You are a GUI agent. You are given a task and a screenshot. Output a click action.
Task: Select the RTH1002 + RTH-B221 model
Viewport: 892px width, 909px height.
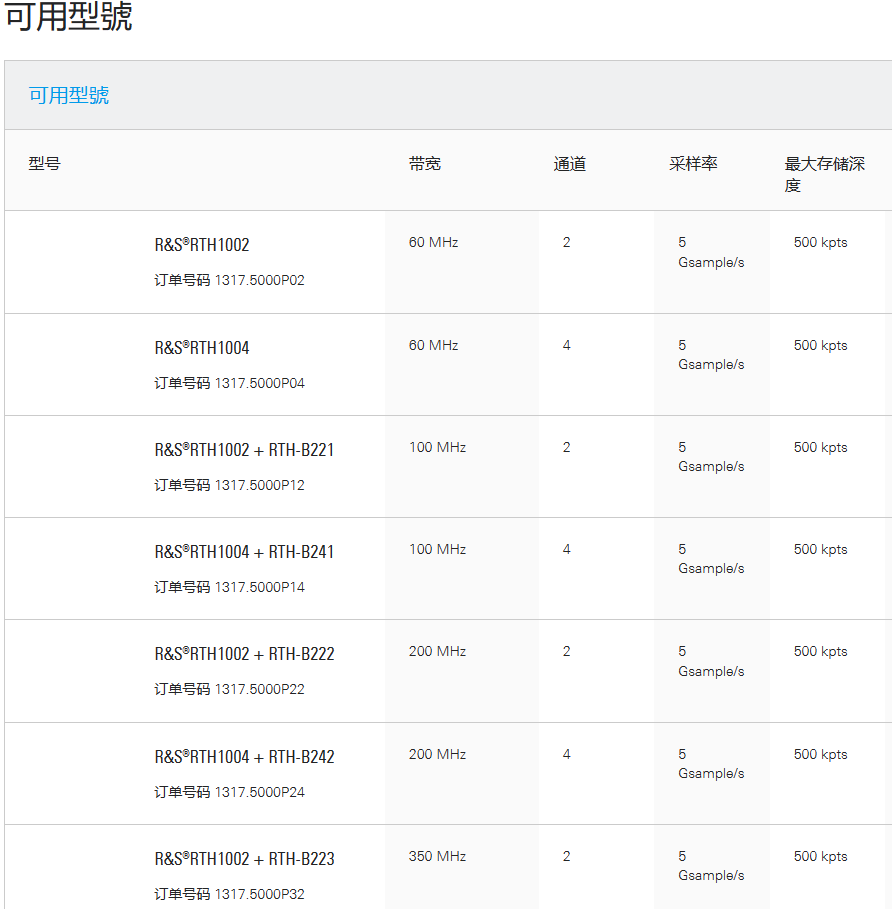[244, 450]
